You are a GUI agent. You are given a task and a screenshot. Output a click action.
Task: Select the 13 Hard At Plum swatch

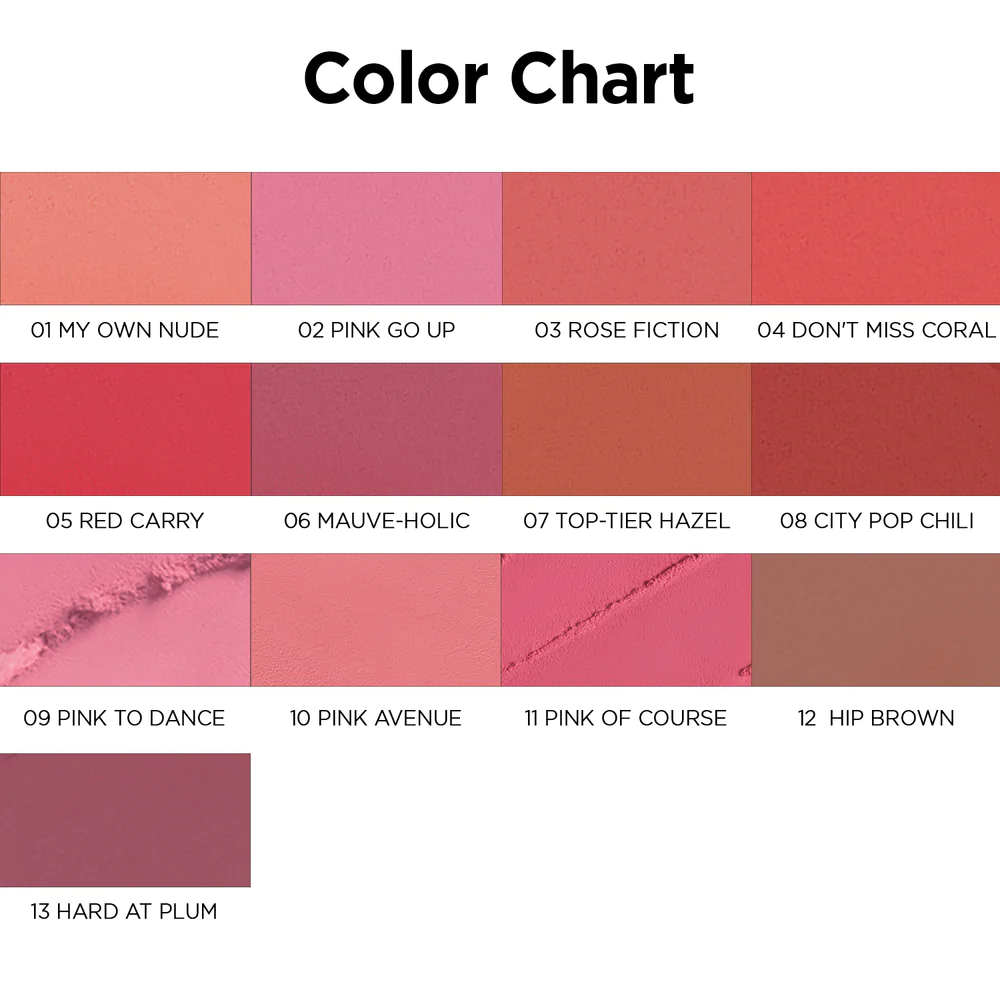click(x=125, y=820)
